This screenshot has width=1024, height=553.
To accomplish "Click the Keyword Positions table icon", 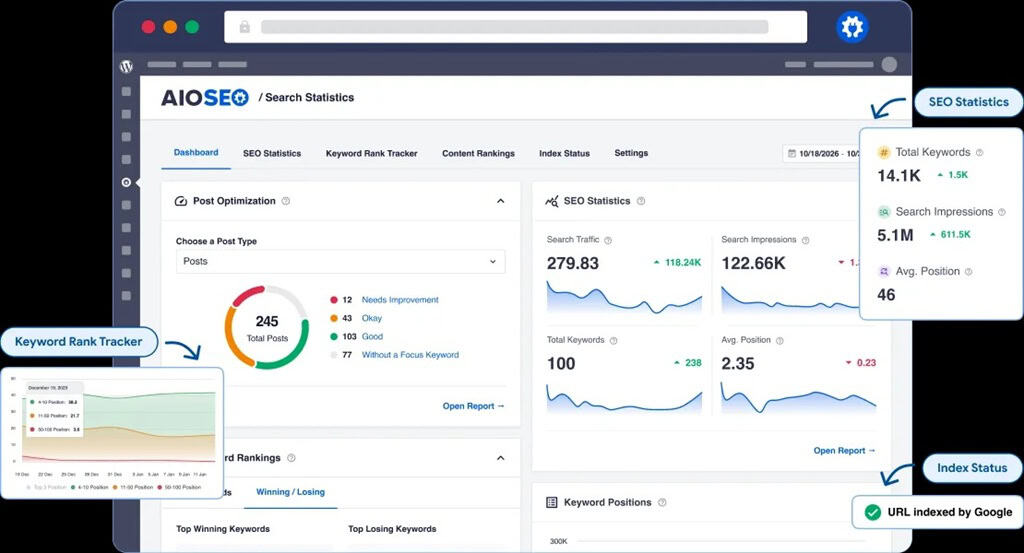I will pyautogui.click(x=551, y=502).
